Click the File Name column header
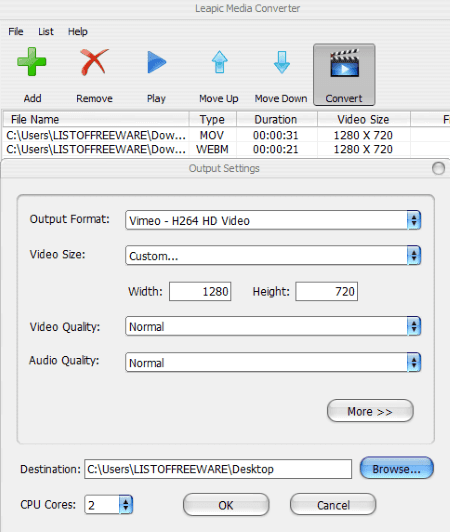The image size is (450, 532). [96, 119]
